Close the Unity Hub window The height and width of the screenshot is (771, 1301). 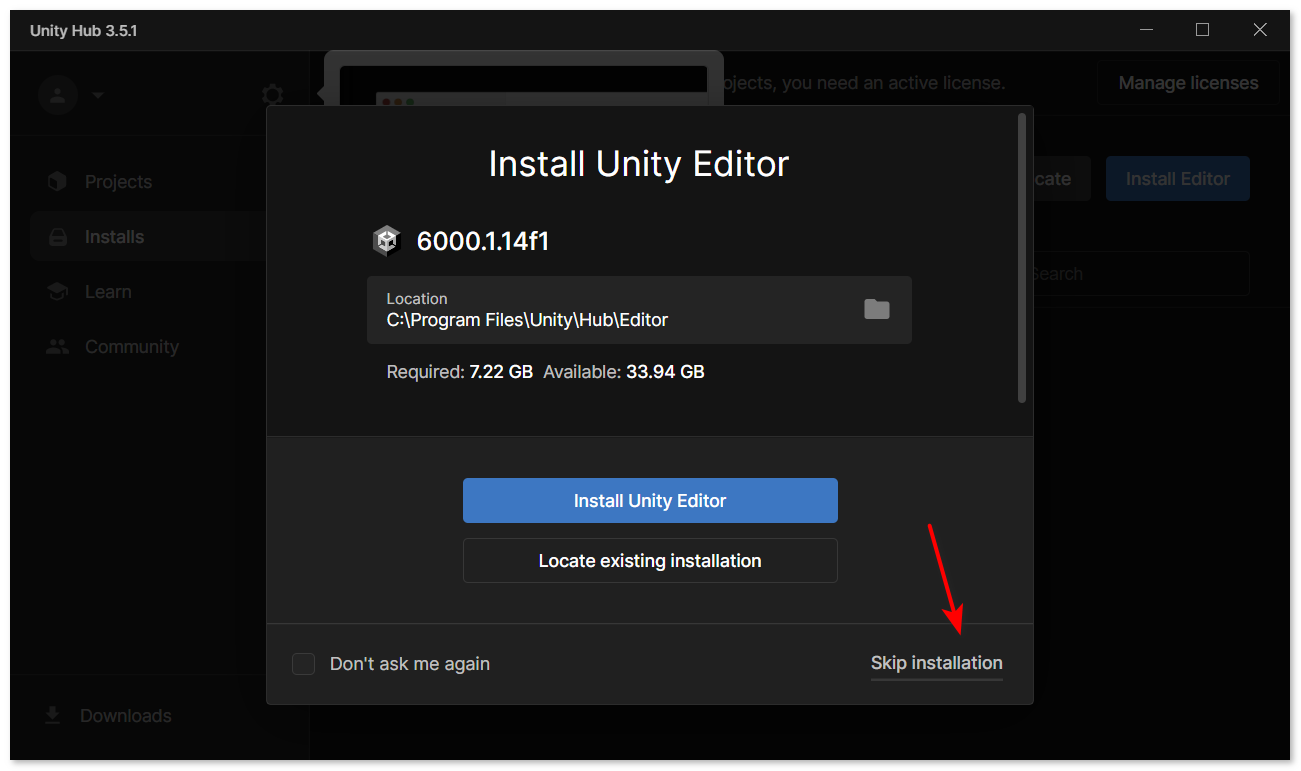tap(1260, 30)
